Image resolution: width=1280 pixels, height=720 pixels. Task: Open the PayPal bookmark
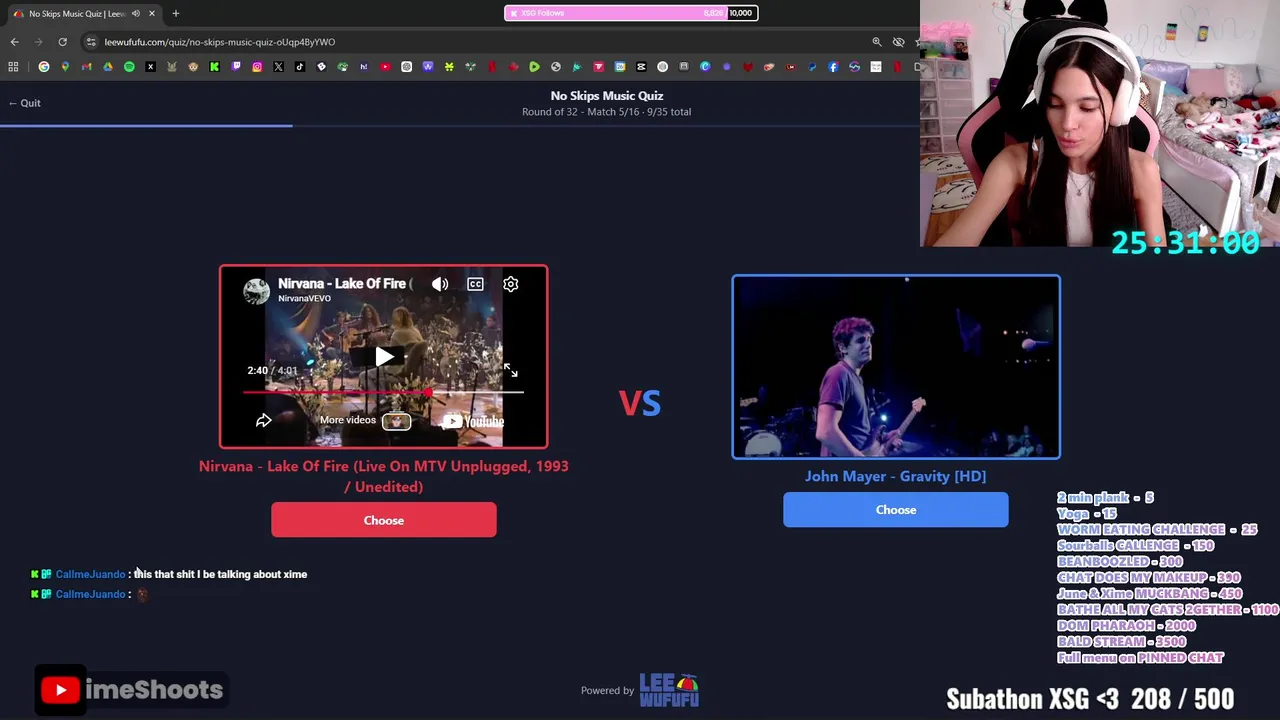[x=812, y=67]
